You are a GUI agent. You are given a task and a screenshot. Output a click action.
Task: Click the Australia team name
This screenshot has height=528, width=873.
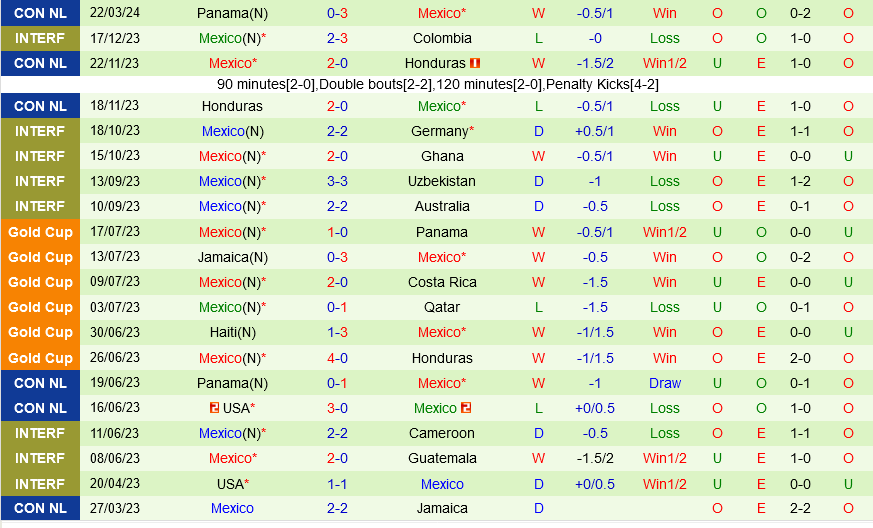click(x=442, y=206)
